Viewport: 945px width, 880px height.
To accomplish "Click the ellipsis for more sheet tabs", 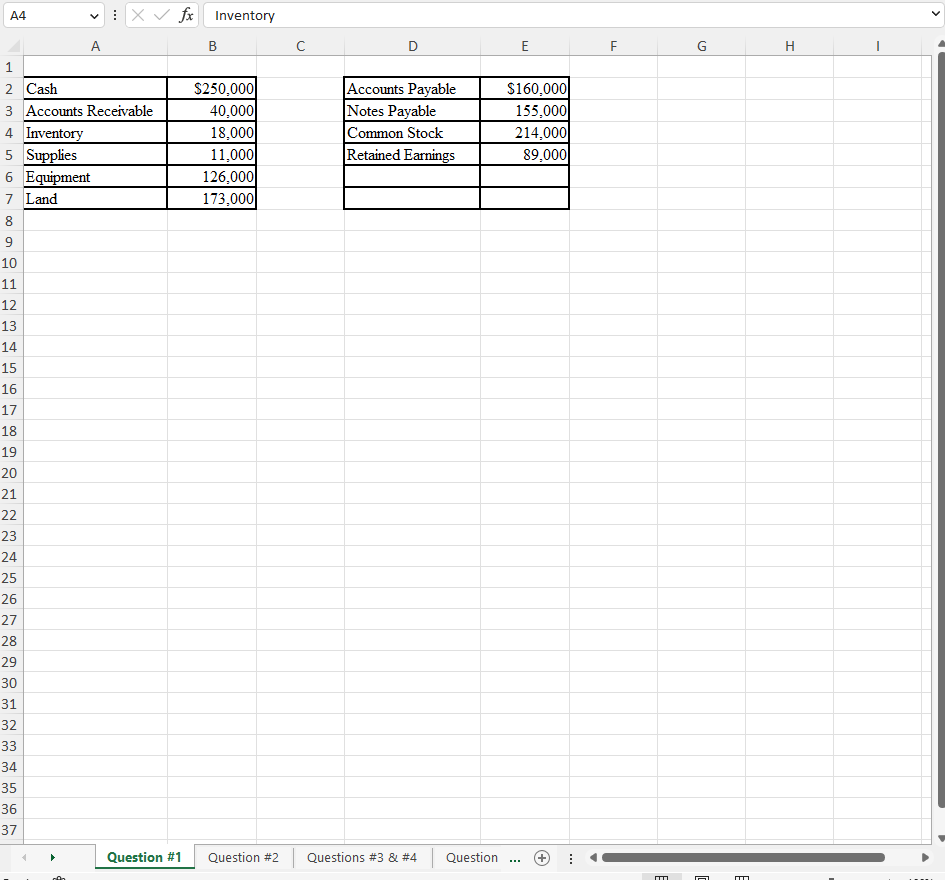I will [515, 858].
